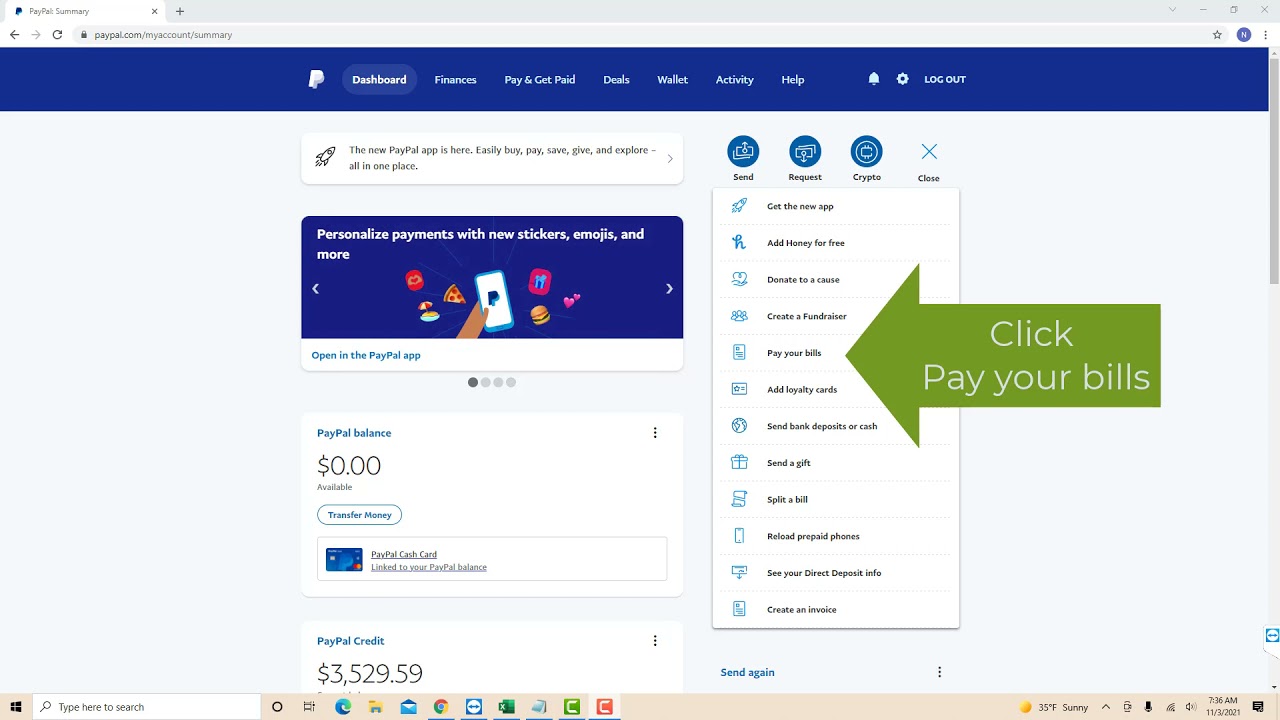The height and width of the screenshot is (720, 1280).
Task: Open in the PayPal app link
Action: click(365, 355)
